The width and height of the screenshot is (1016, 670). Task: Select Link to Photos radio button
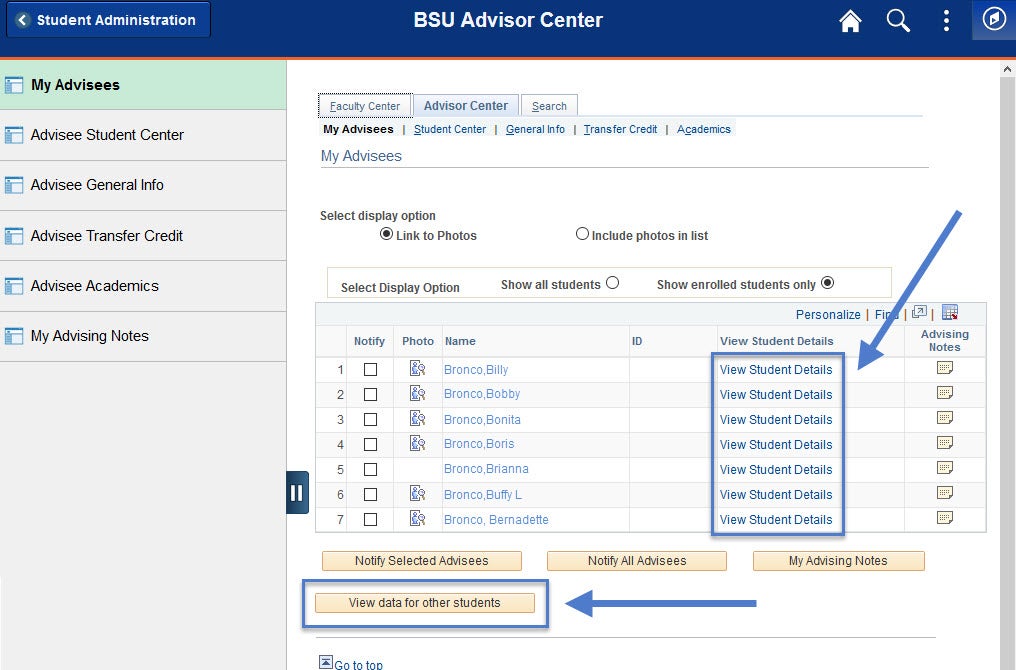click(x=386, y=234)
